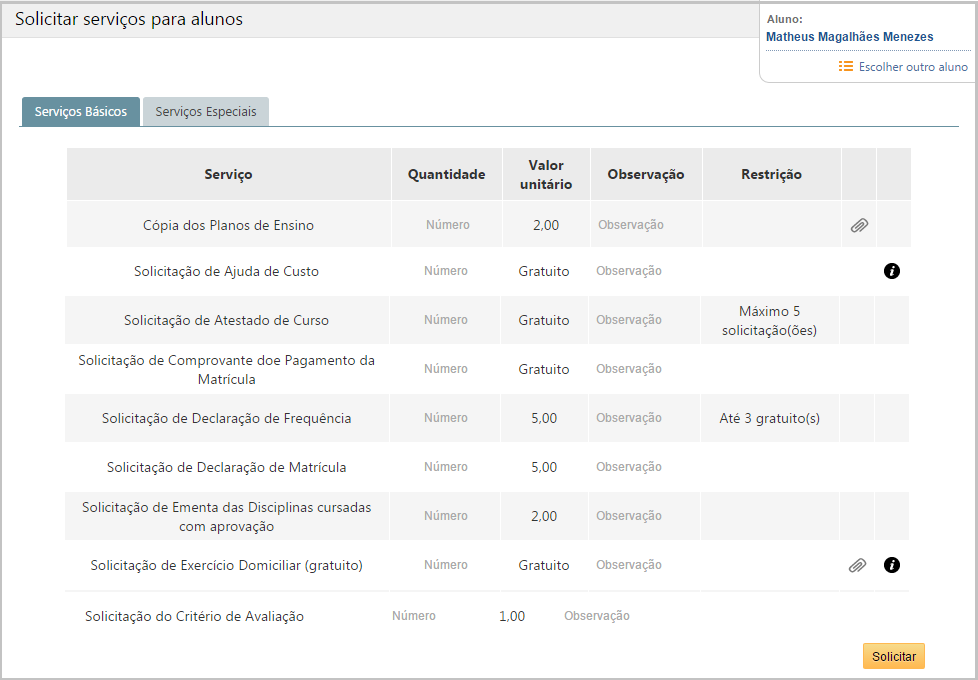Click Número field for Ementa das Disciplinas cursadas

click(447, 515)
